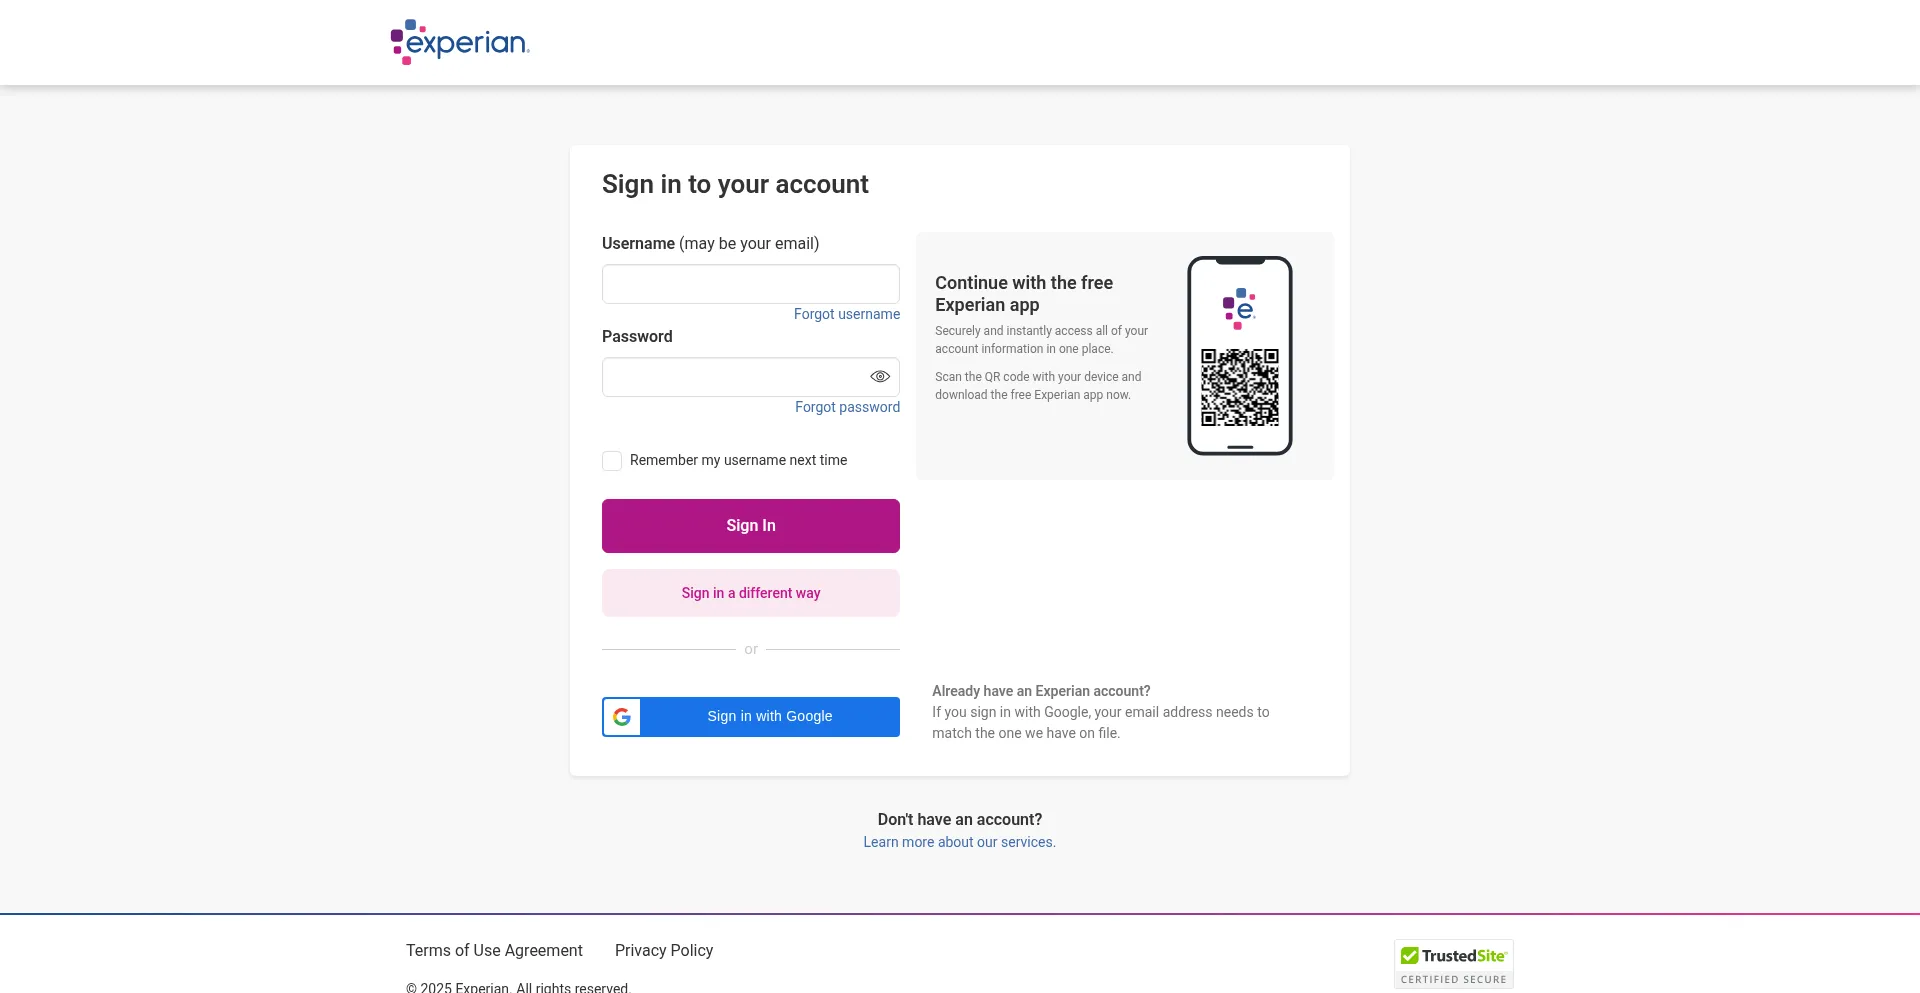Click the Google logo icon
The height and width of the screenshot is (993, 1920).
622,717
